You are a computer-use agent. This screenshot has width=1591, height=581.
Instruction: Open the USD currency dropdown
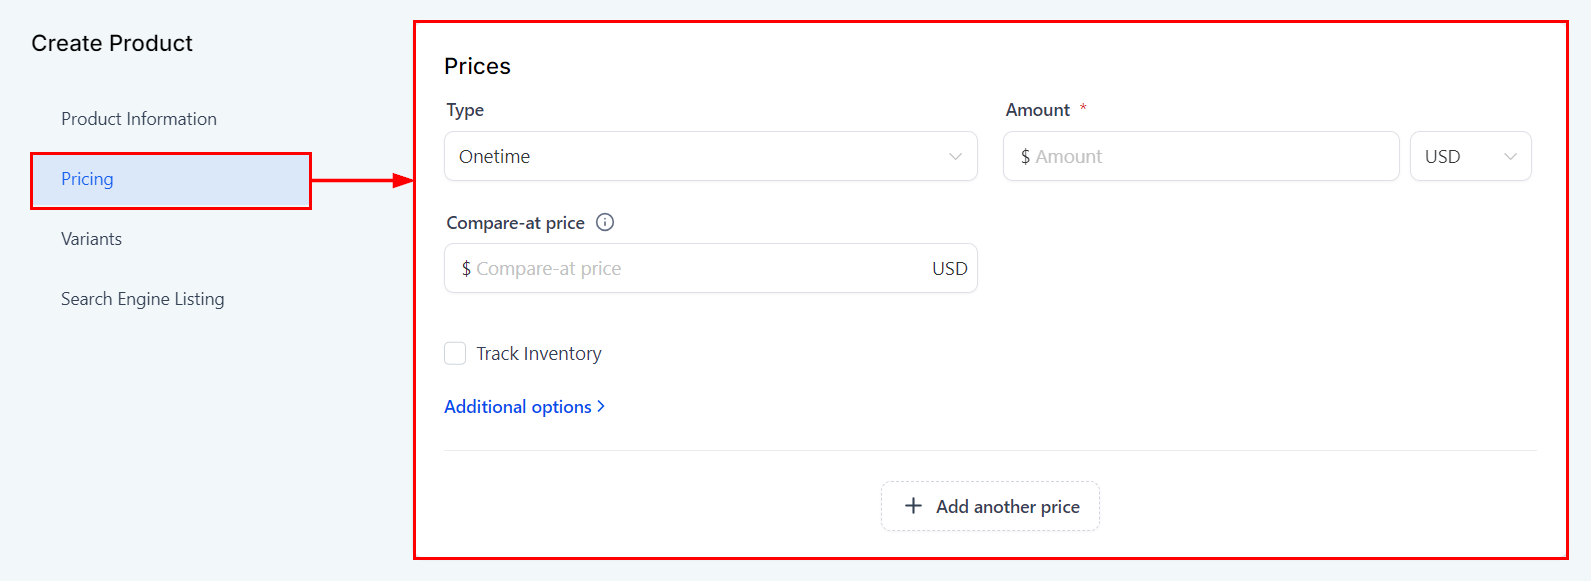(x=1469, y=156)
